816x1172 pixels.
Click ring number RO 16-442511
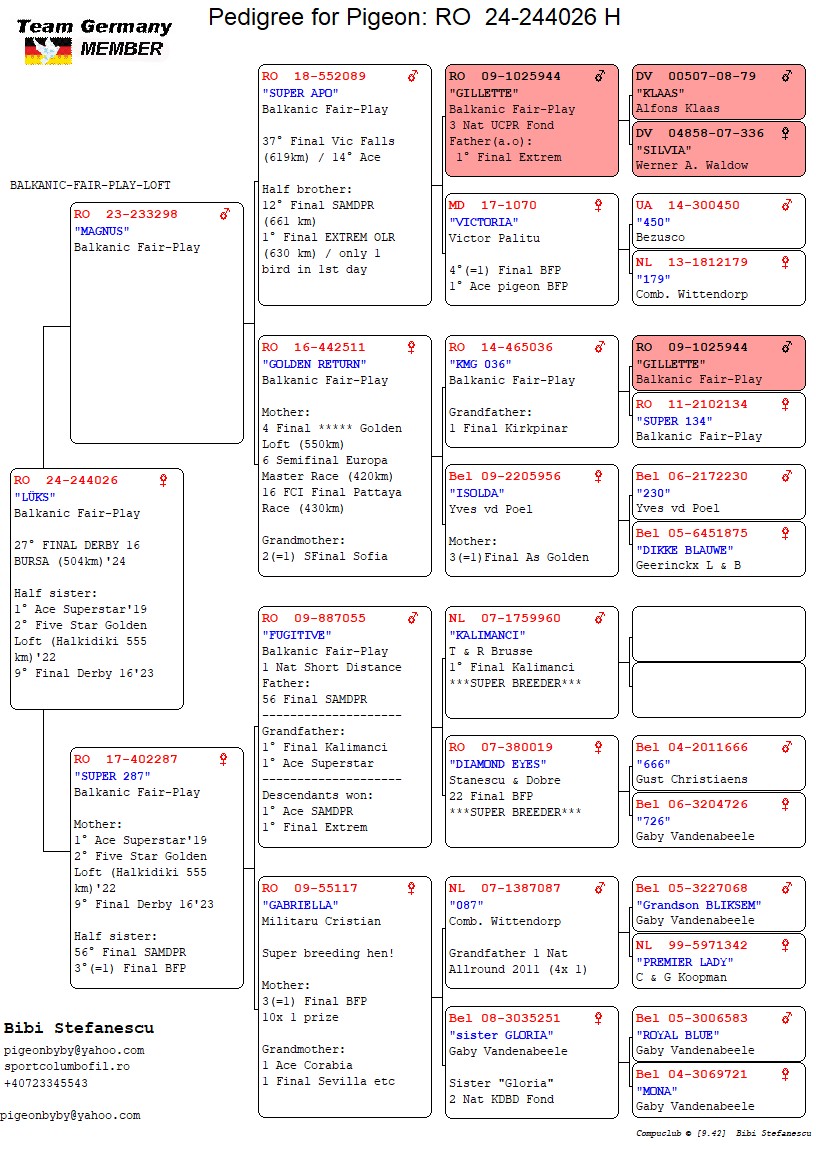pyautogui.click(x=314, y=347)
